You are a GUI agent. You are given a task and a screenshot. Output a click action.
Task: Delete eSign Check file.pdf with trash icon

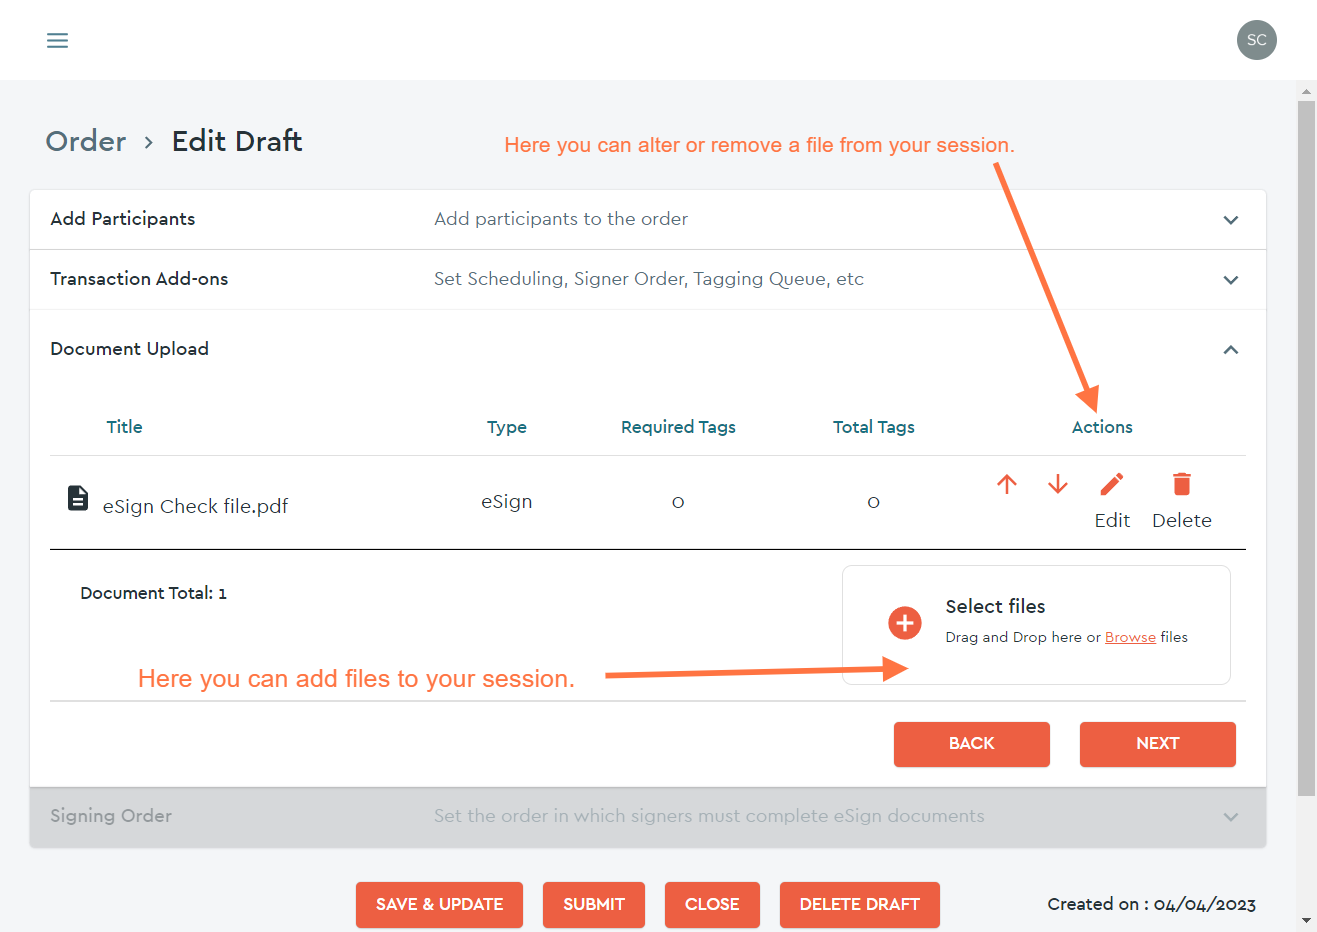(x=1182, y=484)
